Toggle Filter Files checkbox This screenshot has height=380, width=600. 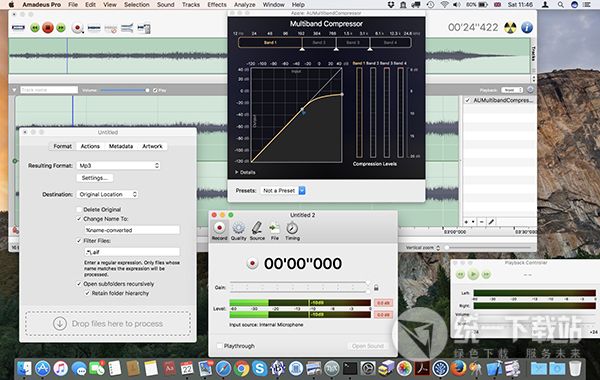pos(79,241)
